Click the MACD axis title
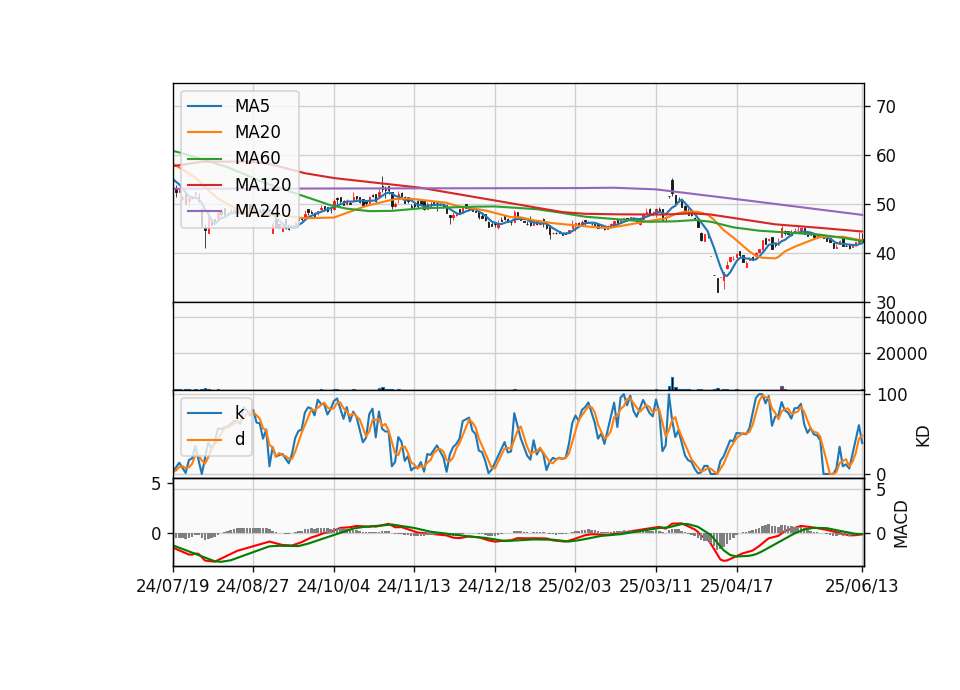This screenshot has height=690, width=960. (x=901, y=525)
